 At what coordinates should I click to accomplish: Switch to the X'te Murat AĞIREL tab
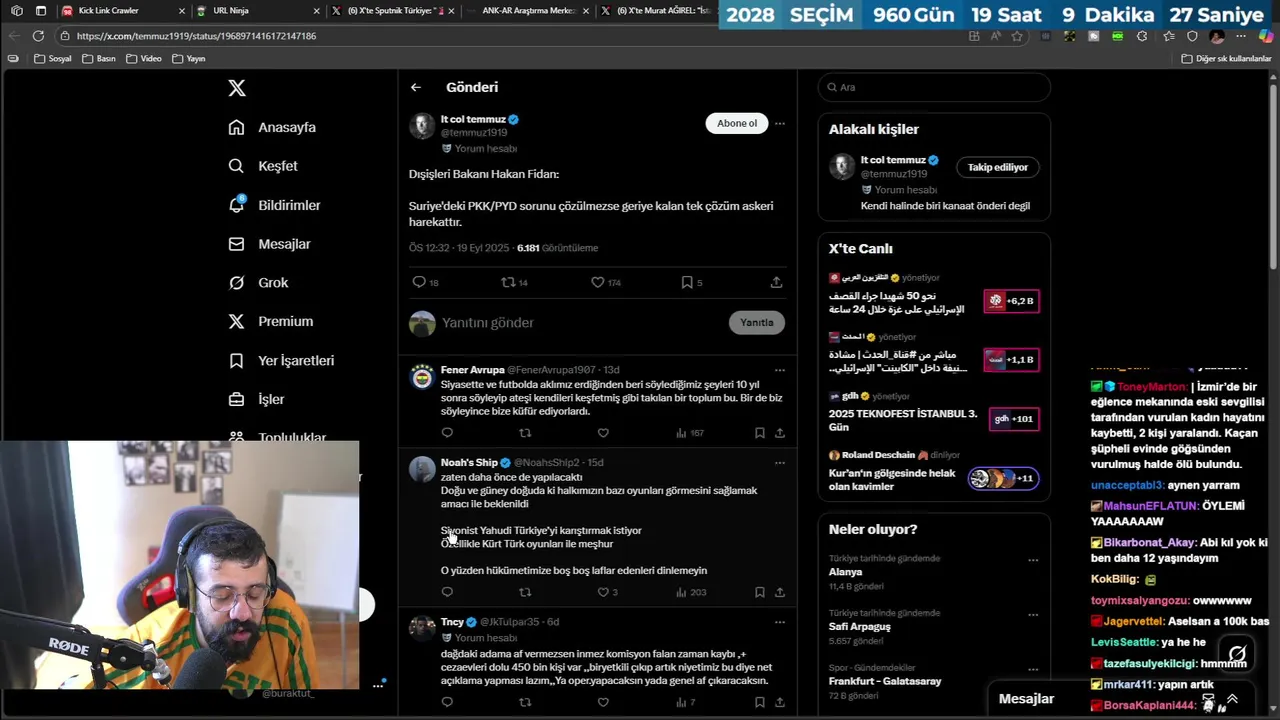tap(660, 10)
